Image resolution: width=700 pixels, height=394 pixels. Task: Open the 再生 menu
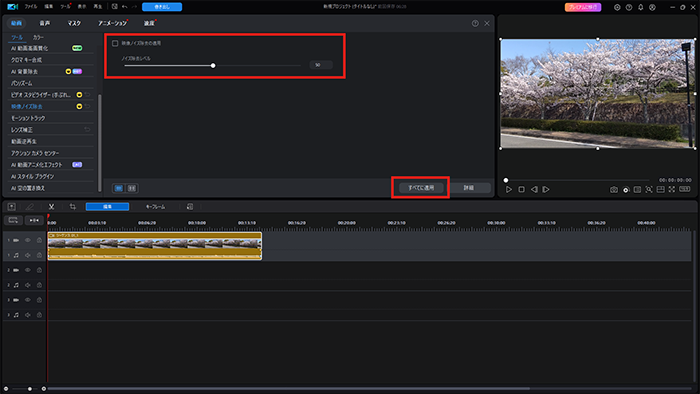pos(97,7)
